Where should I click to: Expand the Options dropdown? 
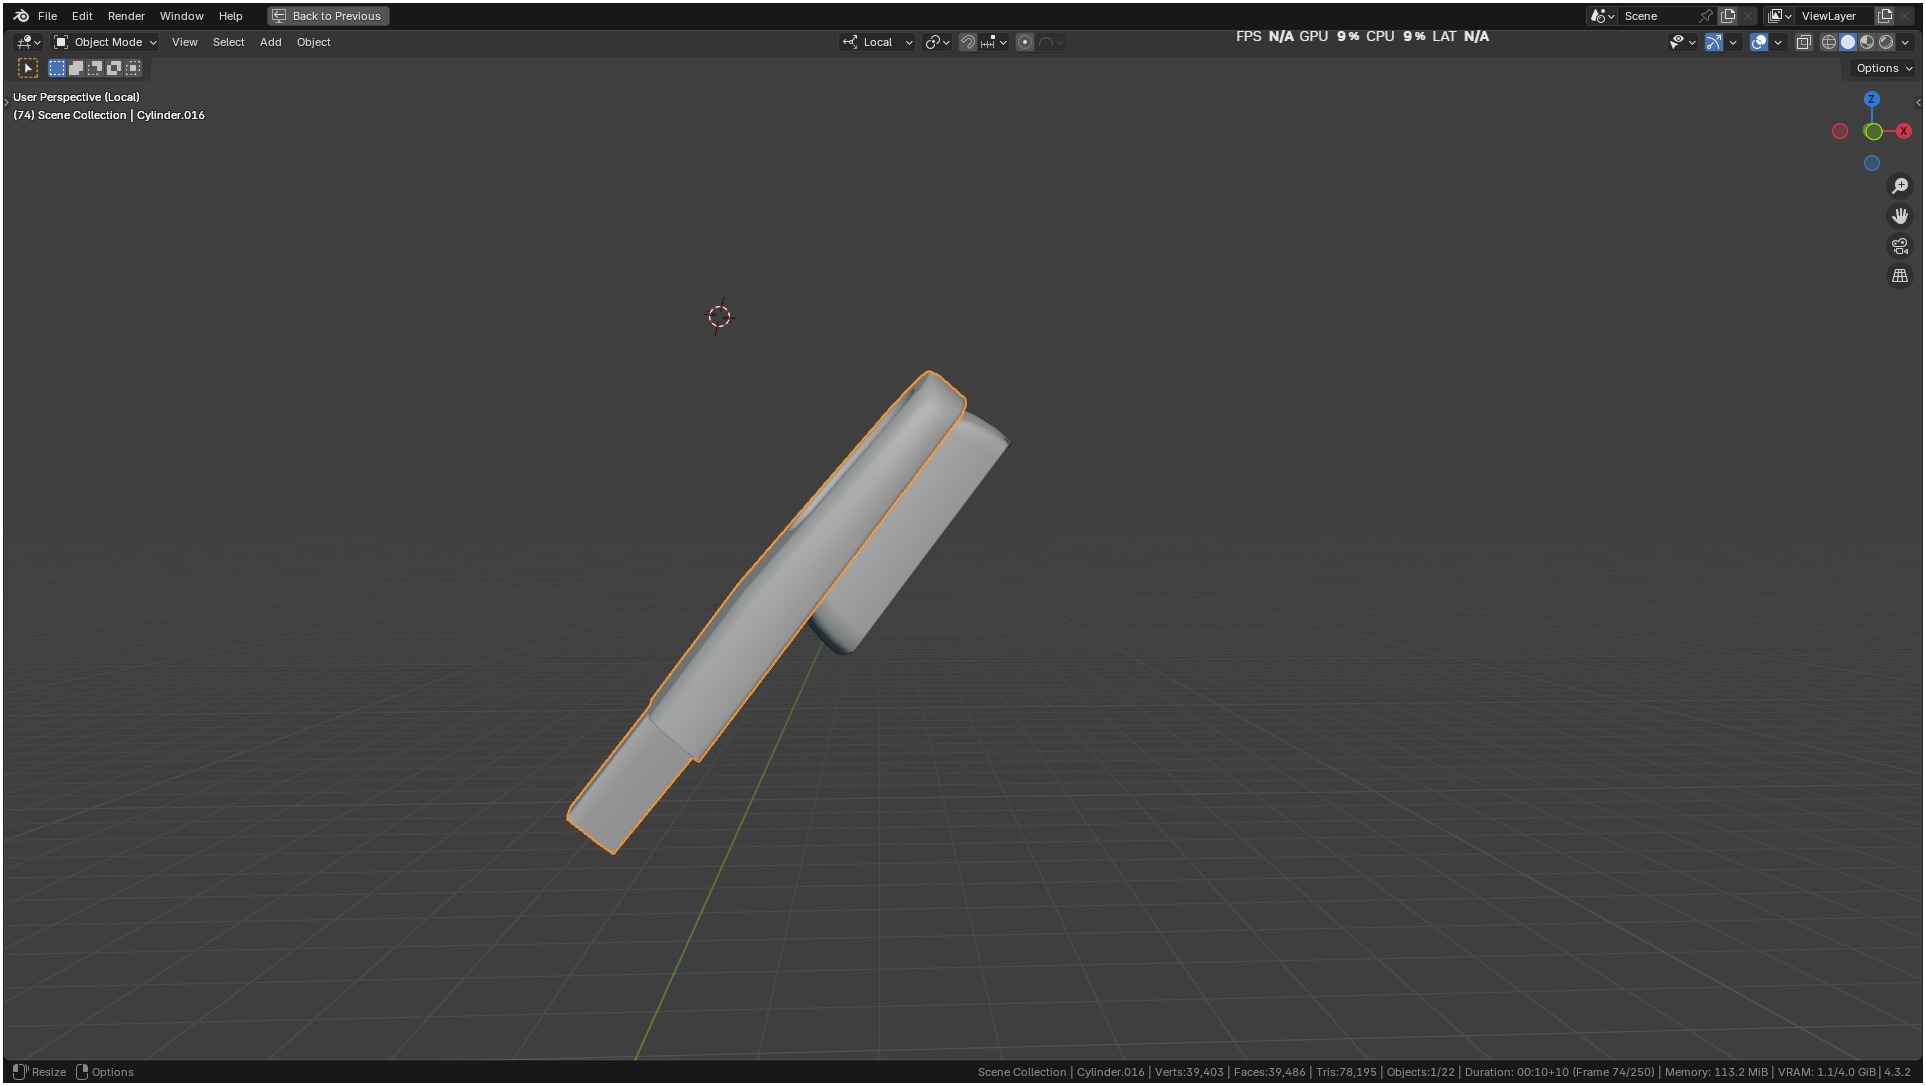click(1884, 68)
